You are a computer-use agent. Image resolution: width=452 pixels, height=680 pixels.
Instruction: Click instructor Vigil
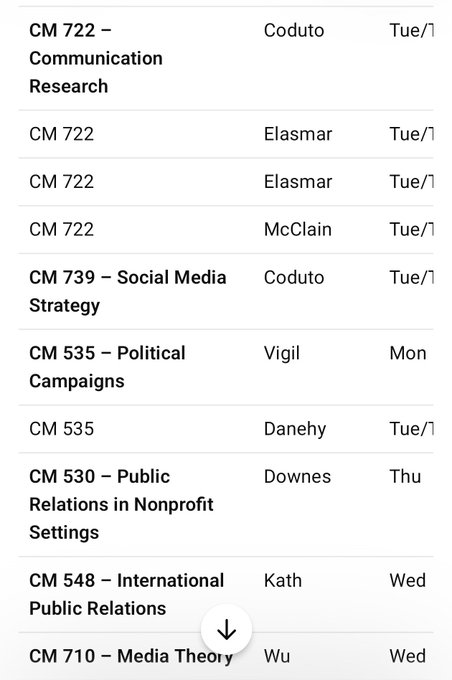coord(282,353)
